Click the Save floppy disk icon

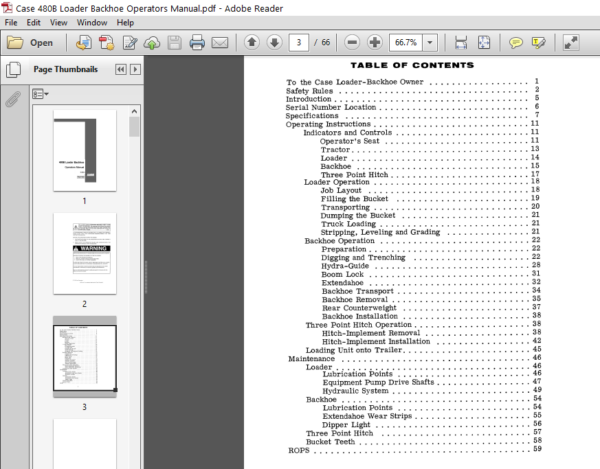pyautogui.click(x=174, y=42)
